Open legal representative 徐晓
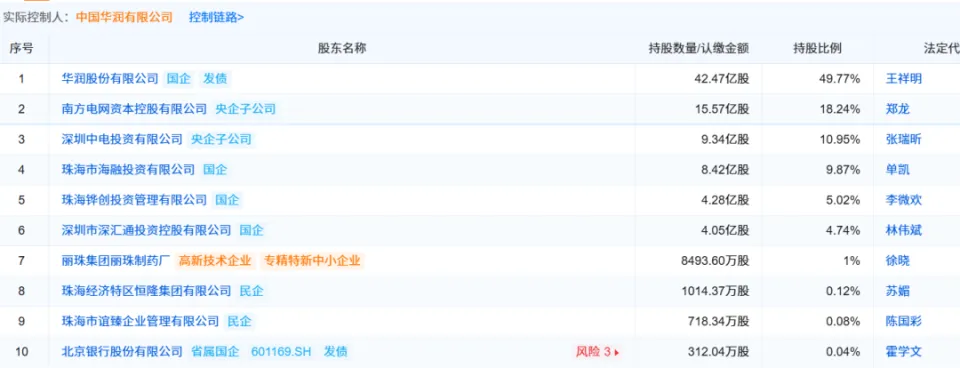This screenshot has height=368, width=960. click(x=898, y=261)
